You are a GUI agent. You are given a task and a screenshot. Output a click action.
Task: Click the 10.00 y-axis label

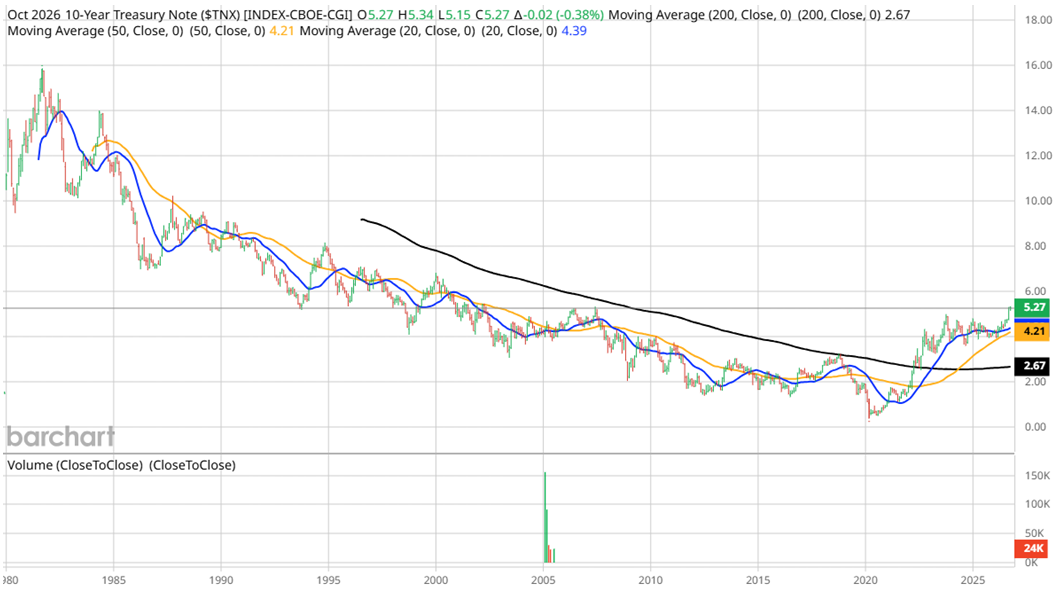click(1038, 201)
